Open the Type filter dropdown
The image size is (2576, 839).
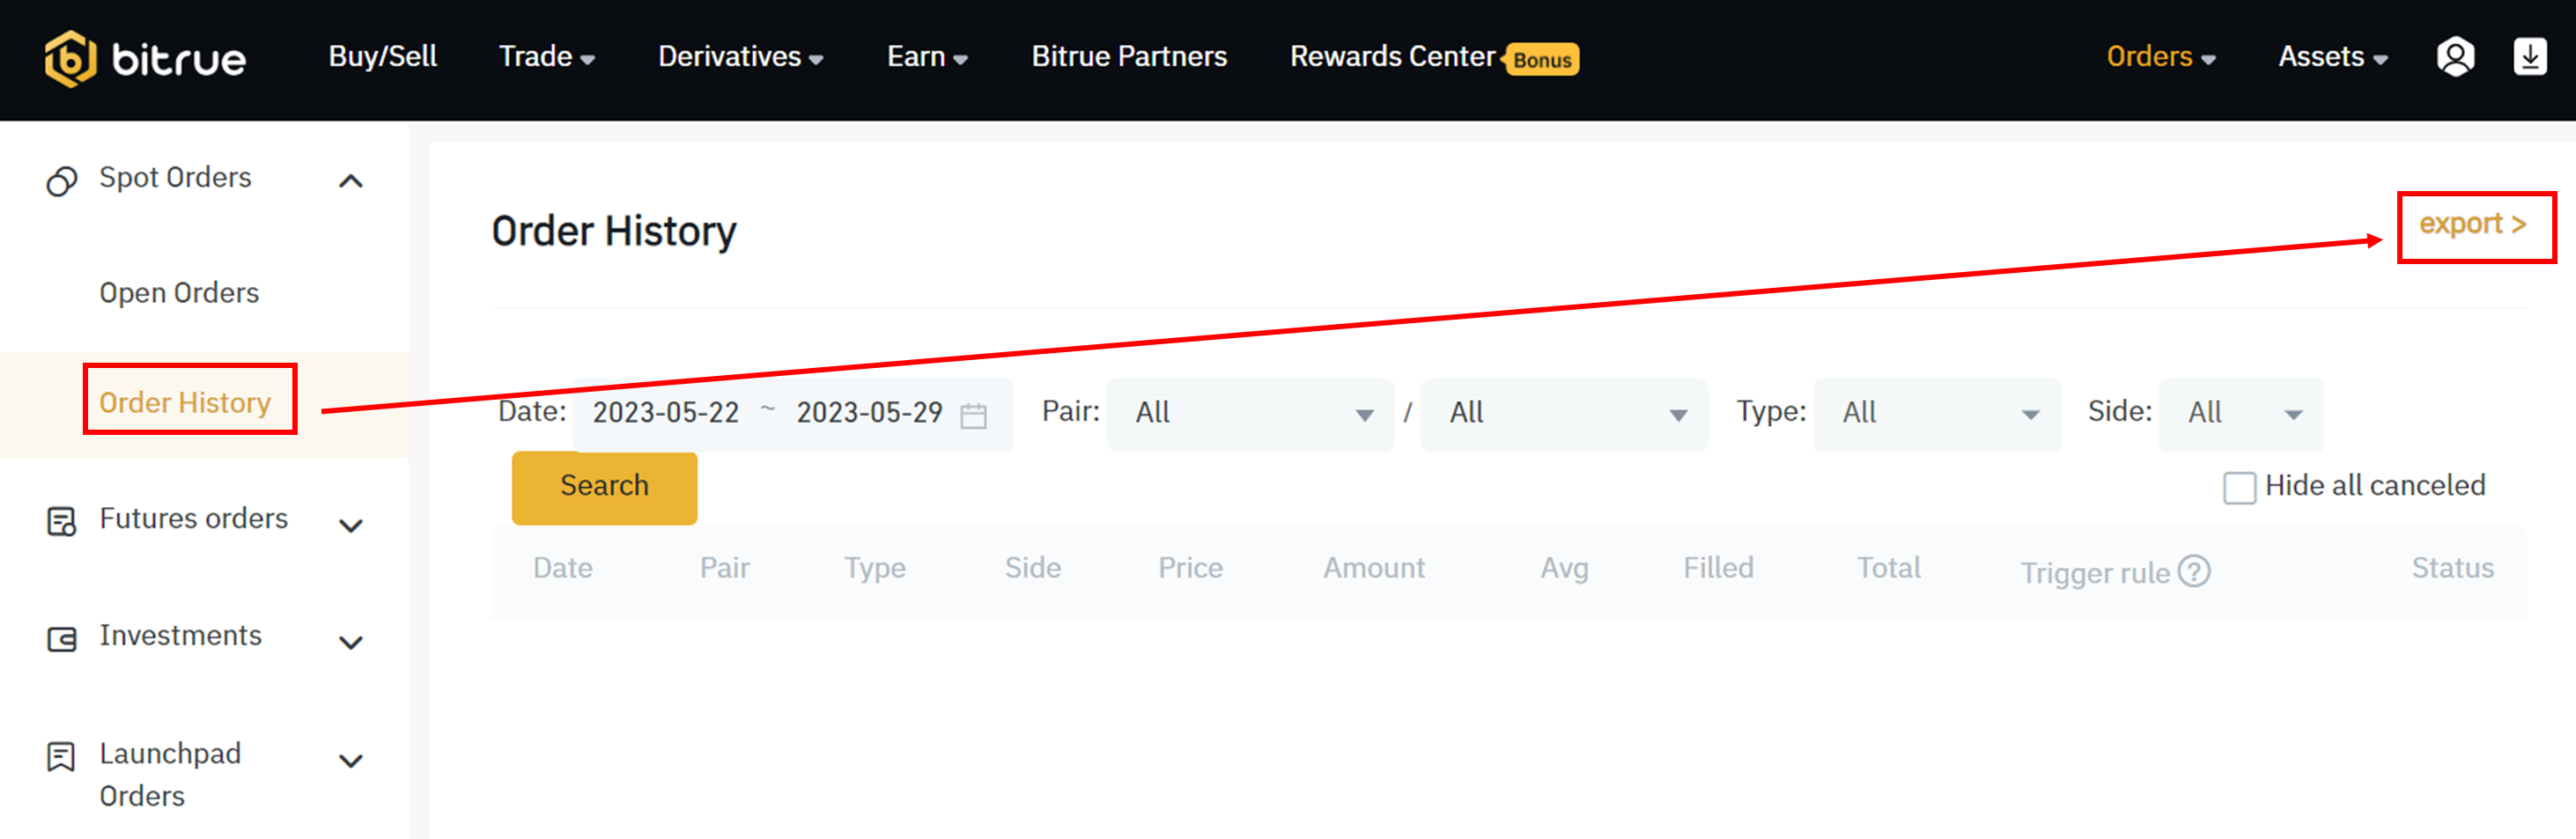[x=1936, y=414]
